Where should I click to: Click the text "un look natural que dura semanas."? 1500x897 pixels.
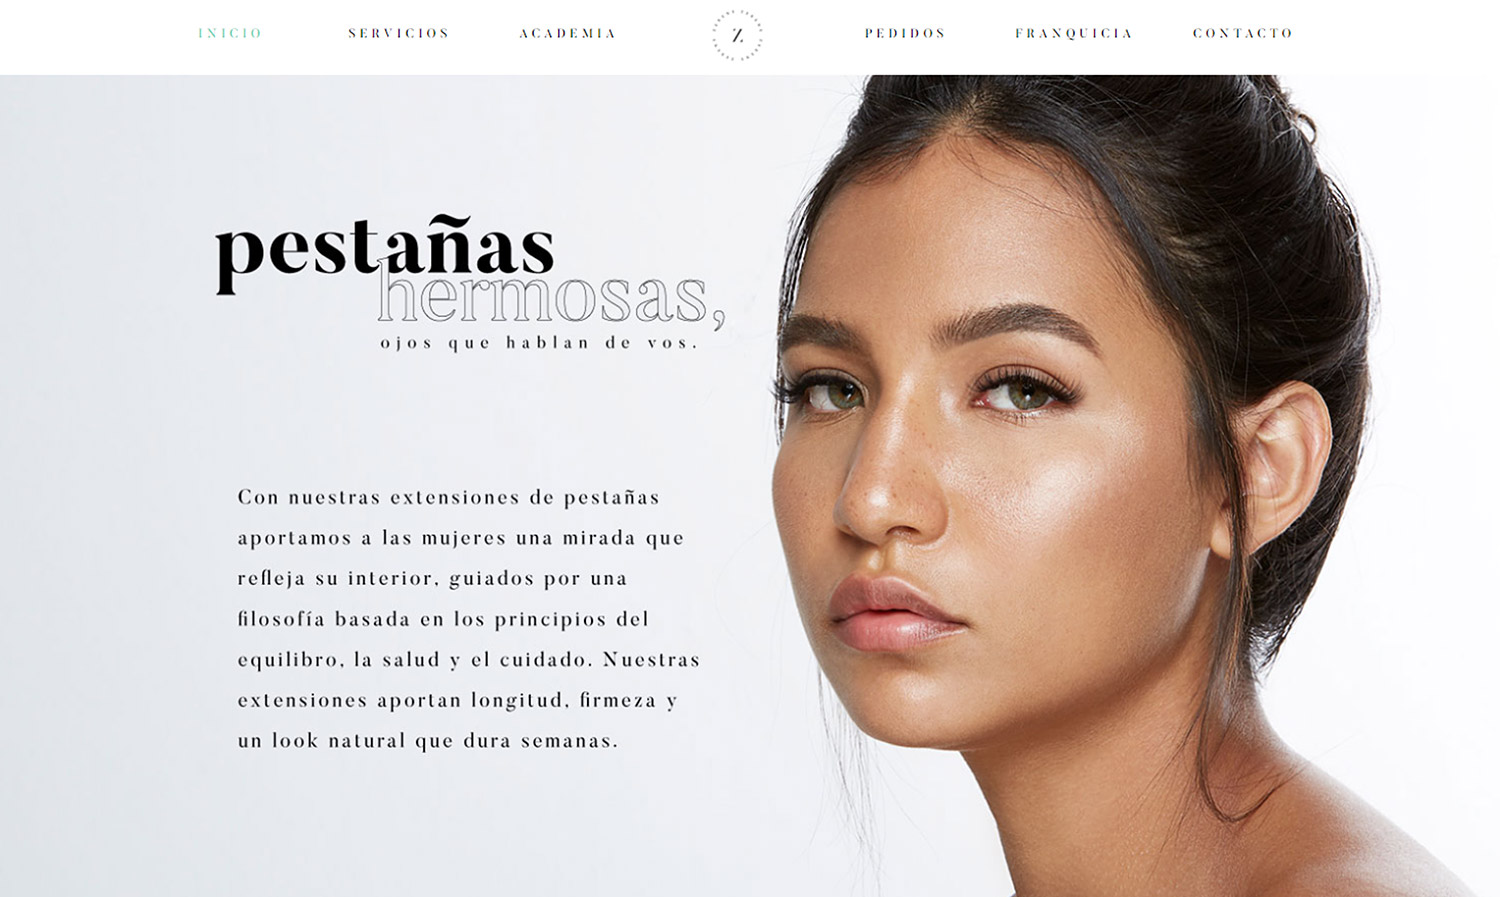(428, 741)
